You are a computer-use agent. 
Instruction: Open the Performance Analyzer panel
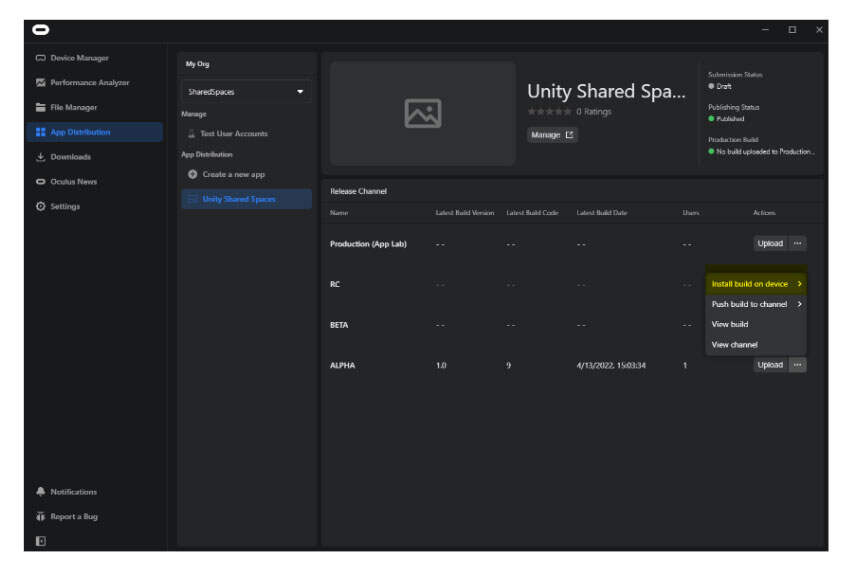89,83
